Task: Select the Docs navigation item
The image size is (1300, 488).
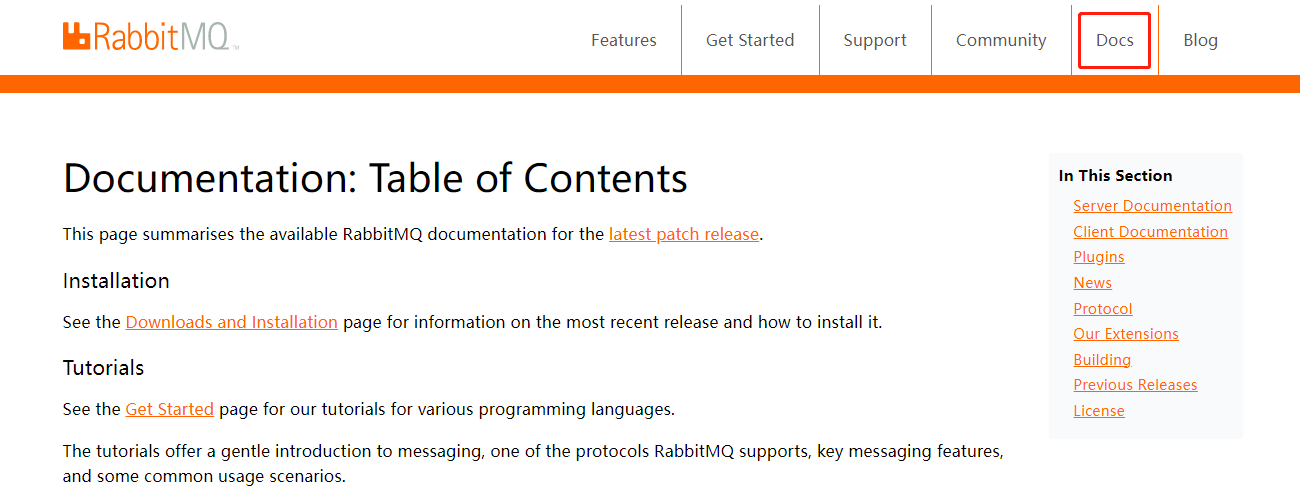Action: (x=1115, y=40)
